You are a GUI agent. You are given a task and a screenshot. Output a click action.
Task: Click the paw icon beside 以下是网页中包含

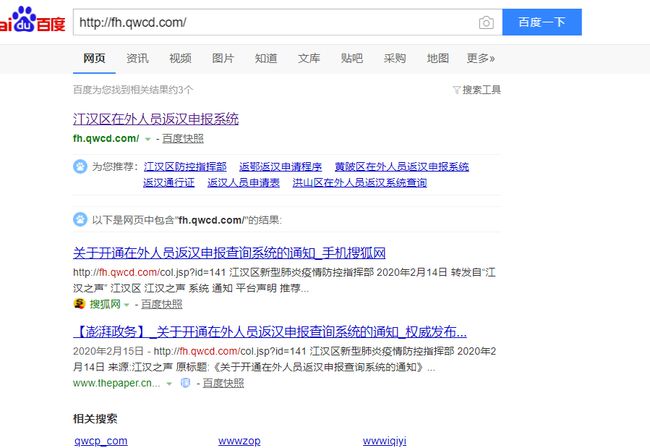pyautogui.click(x=80, y=219)
